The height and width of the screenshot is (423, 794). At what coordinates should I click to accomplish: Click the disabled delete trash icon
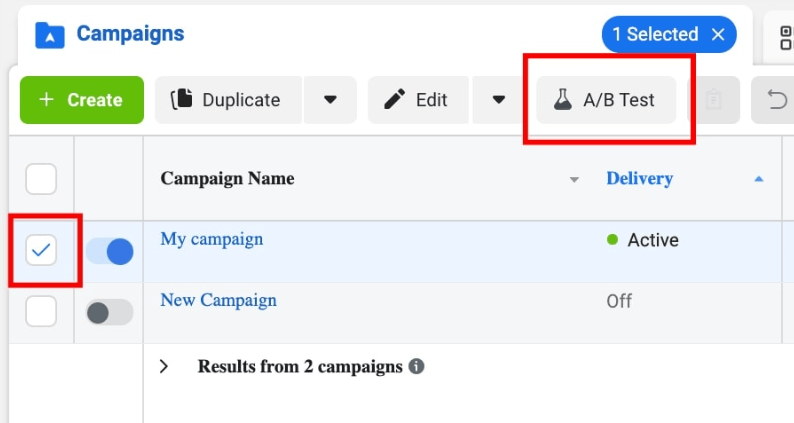click(x=713, y=100)
